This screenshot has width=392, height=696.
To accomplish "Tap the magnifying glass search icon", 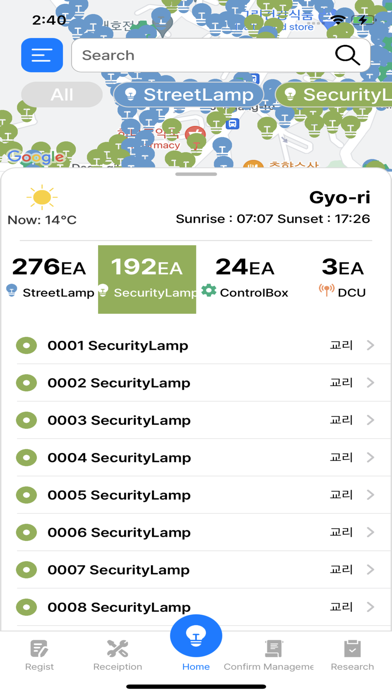I will pos(347,55).
